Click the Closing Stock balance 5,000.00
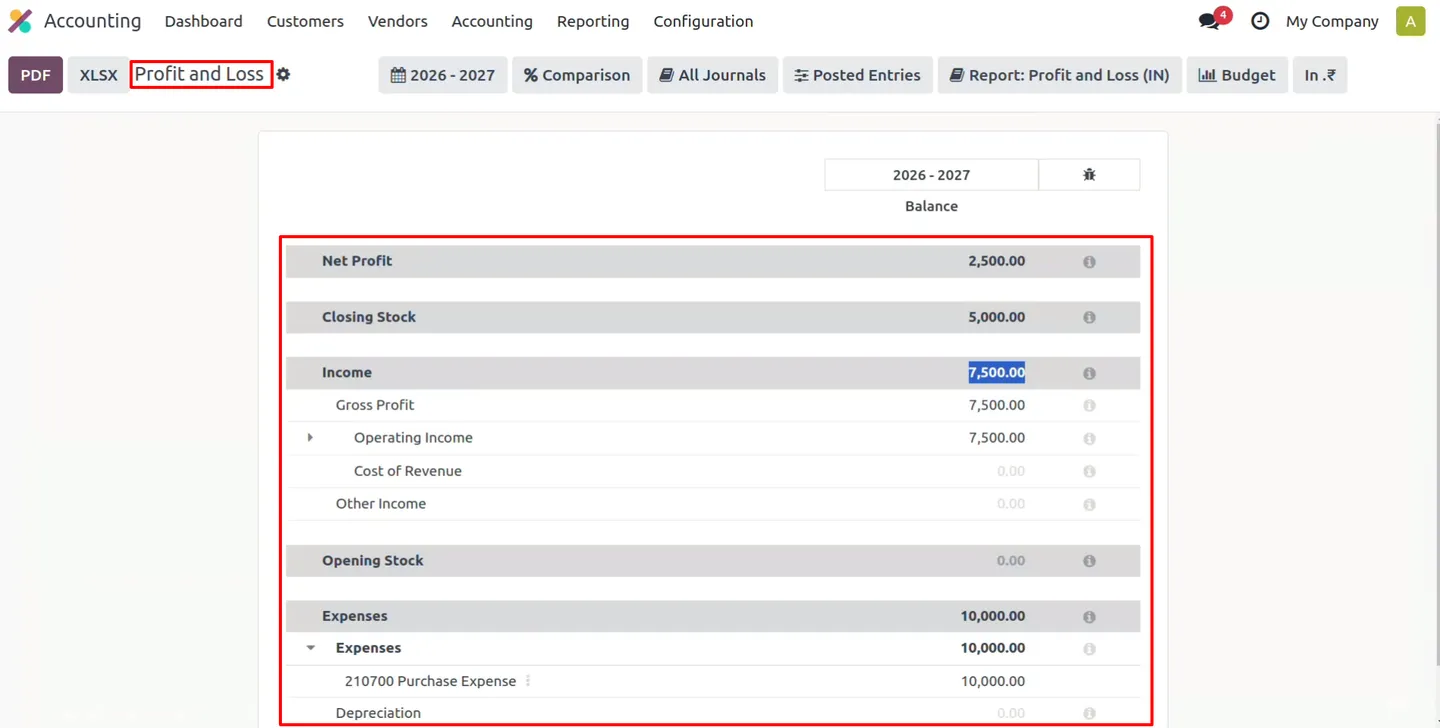 pos(996,317)
